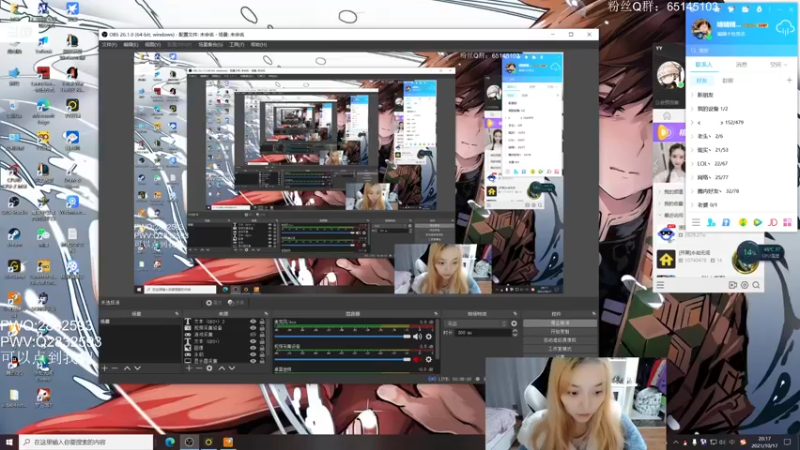Click the 开始录制 button in OBS controls
This screenshot has width=800, height=450.
pyautogui.click(x=560, y=332)
